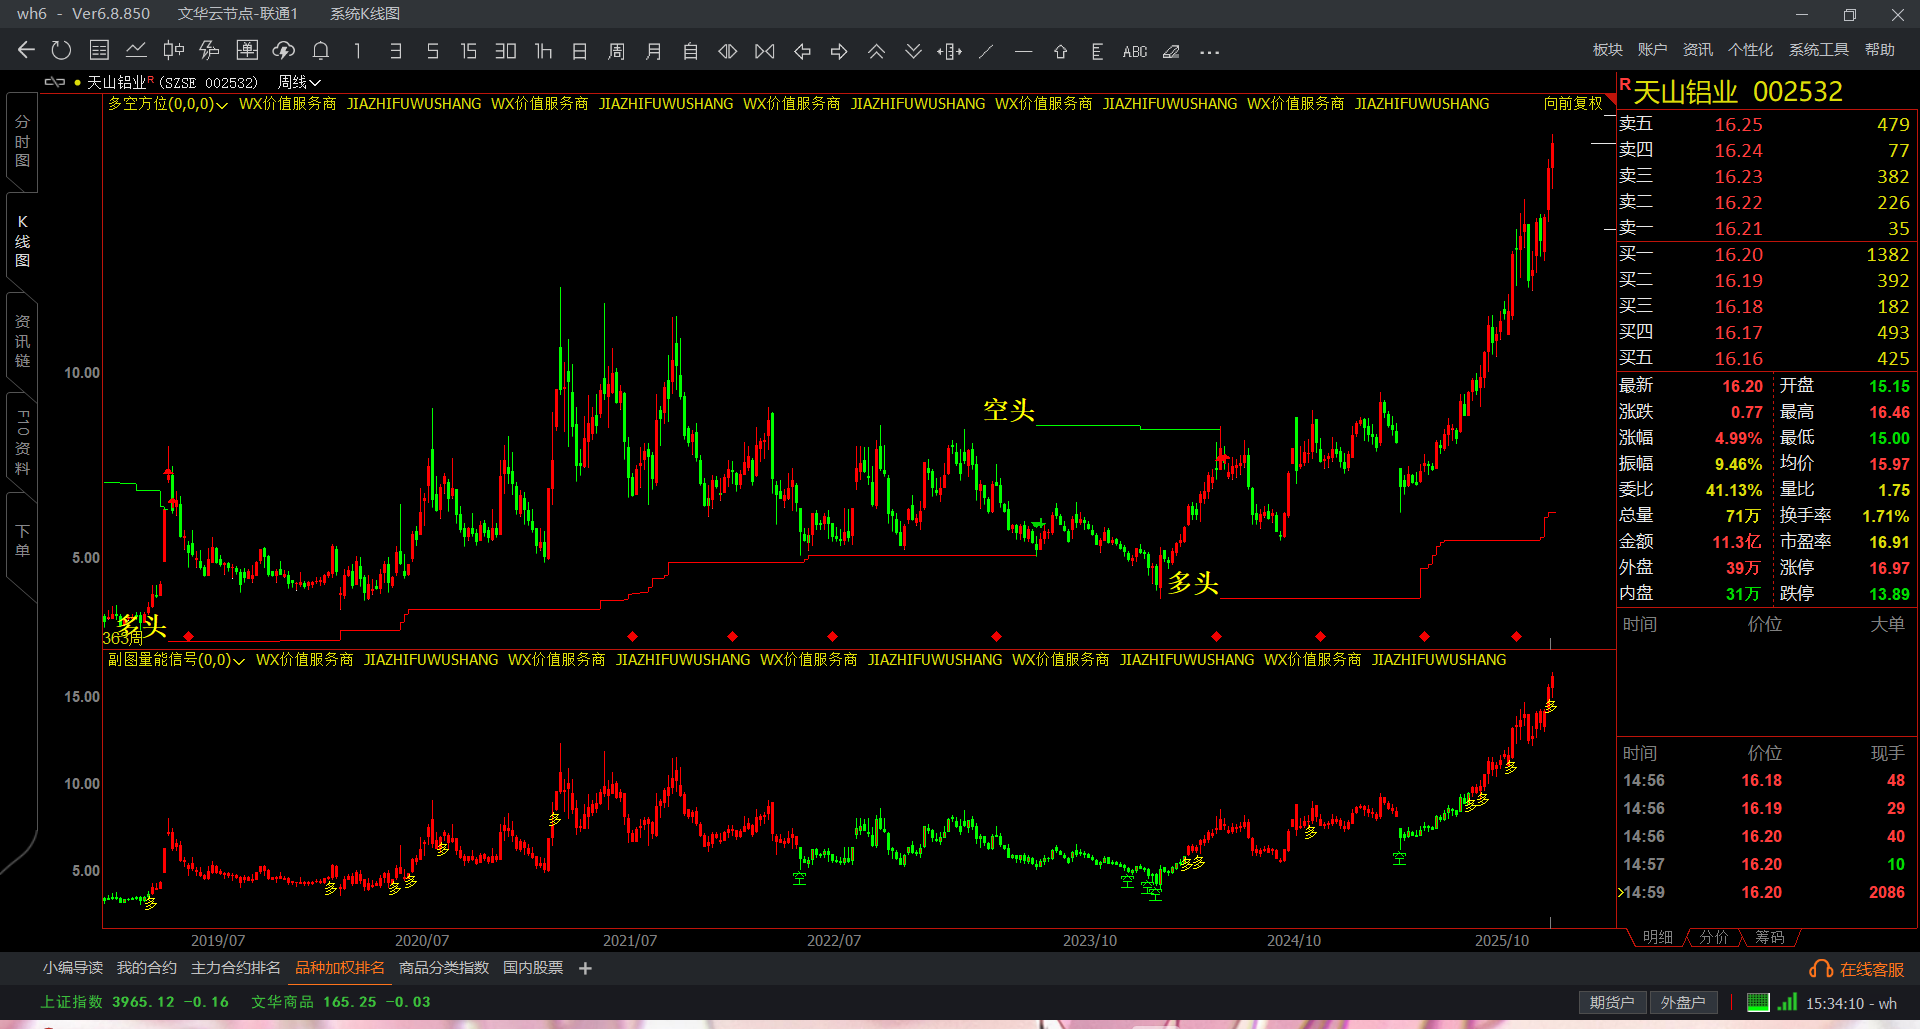Open the 多空方位(0,0,0) indicator dropdown
This screenshot has height=1029, width=1920.
(167, 103)
